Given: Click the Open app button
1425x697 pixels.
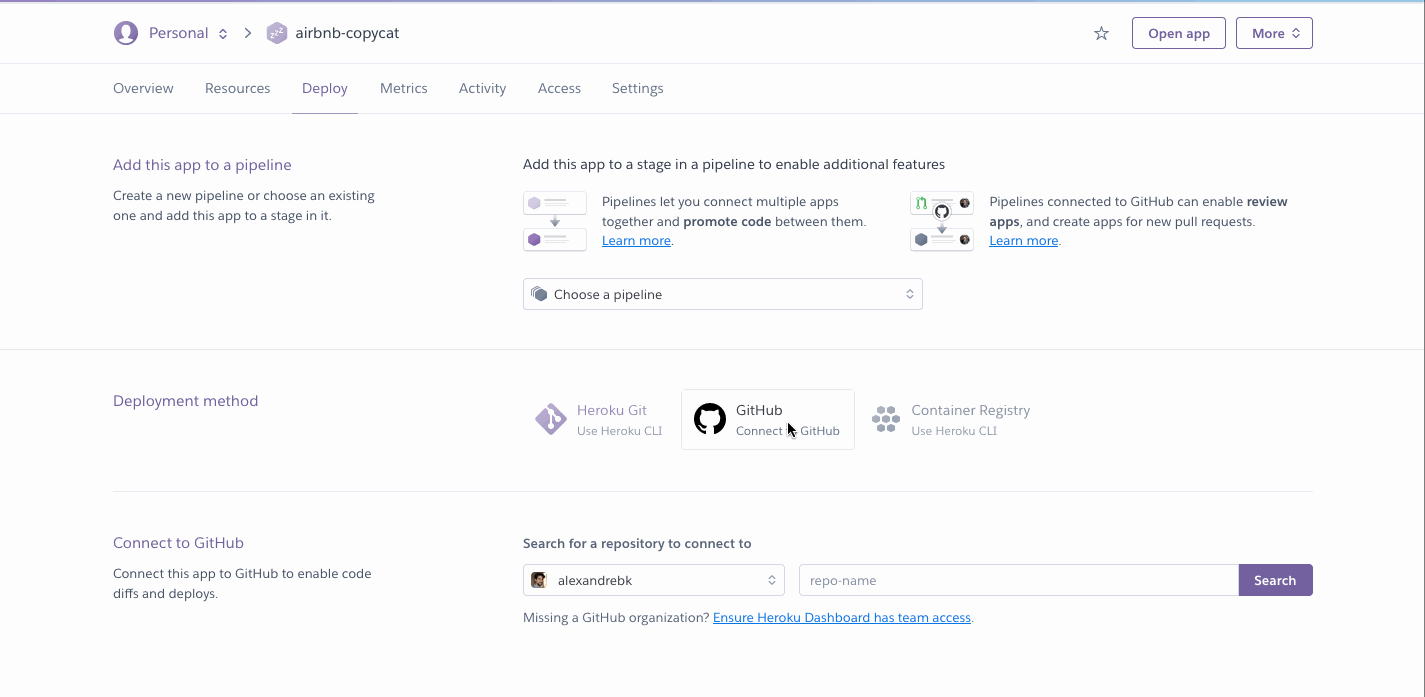Looking at the screenshot, I should click(x=1179, y=33).
